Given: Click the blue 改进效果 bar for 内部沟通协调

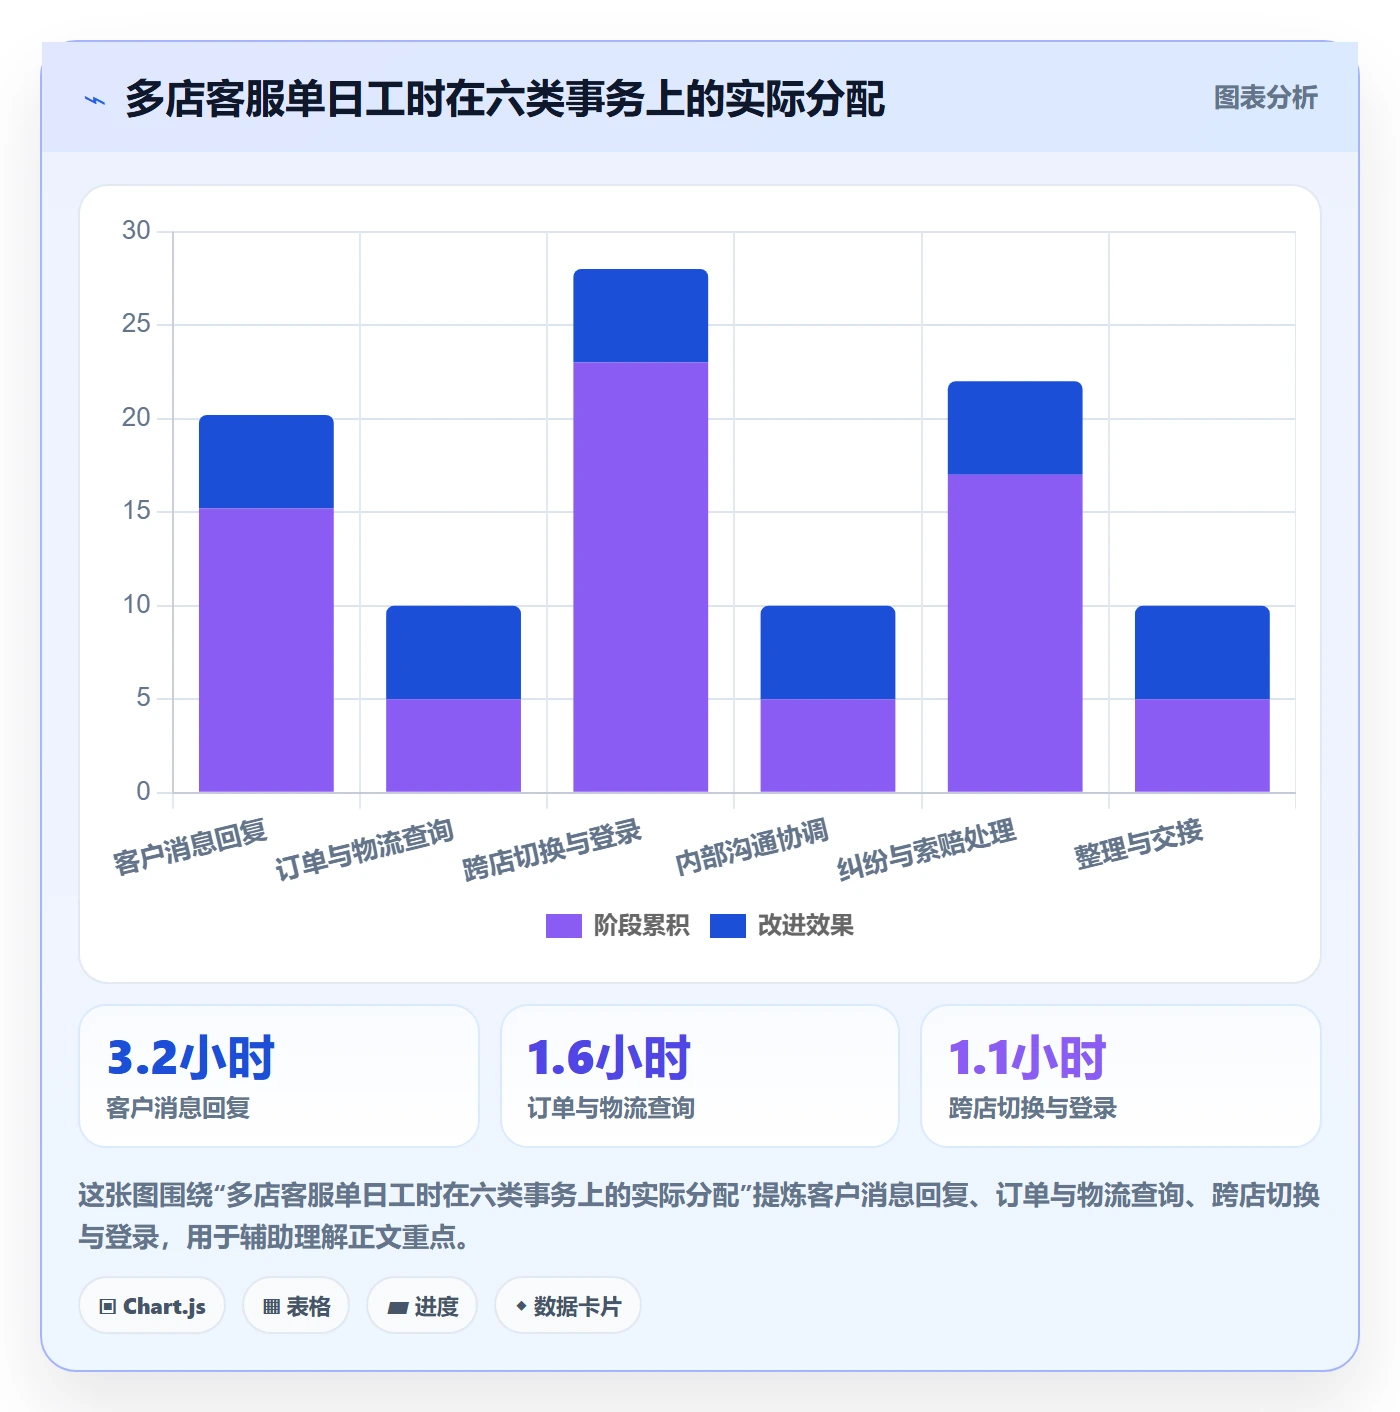Looking at the screenshot, I should tap(828, 652).
